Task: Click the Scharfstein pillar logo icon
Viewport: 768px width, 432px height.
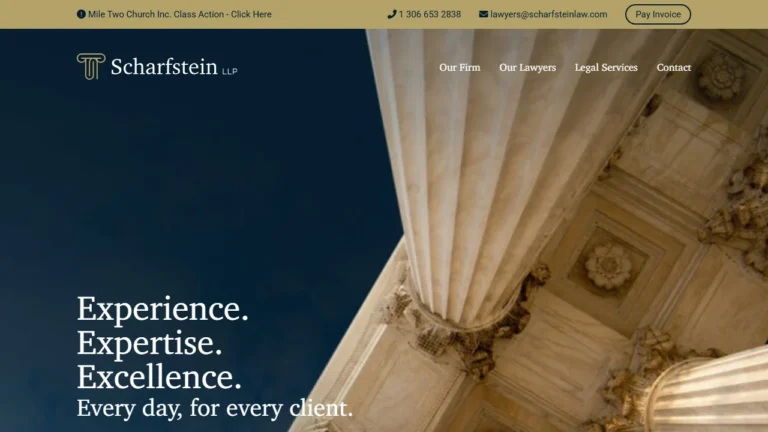Action: tap(91, 66)
